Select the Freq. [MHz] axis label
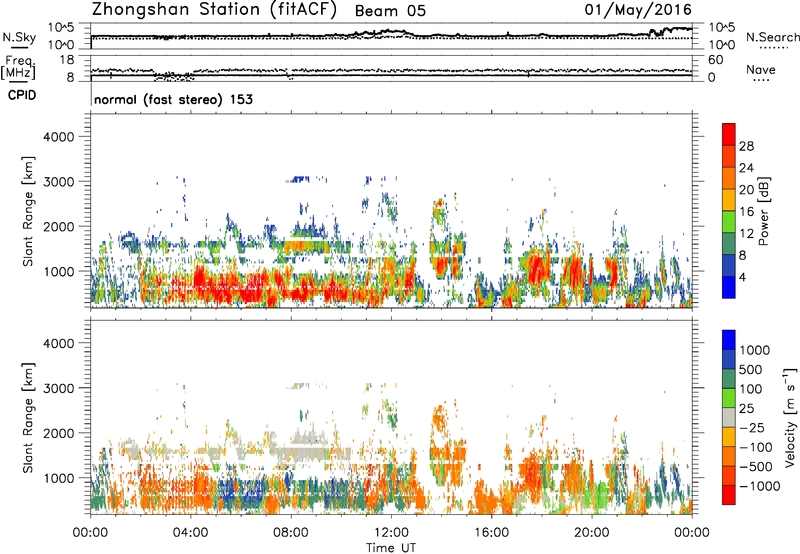The height and width of the screenshot is (554, 800). click(18, 67)
